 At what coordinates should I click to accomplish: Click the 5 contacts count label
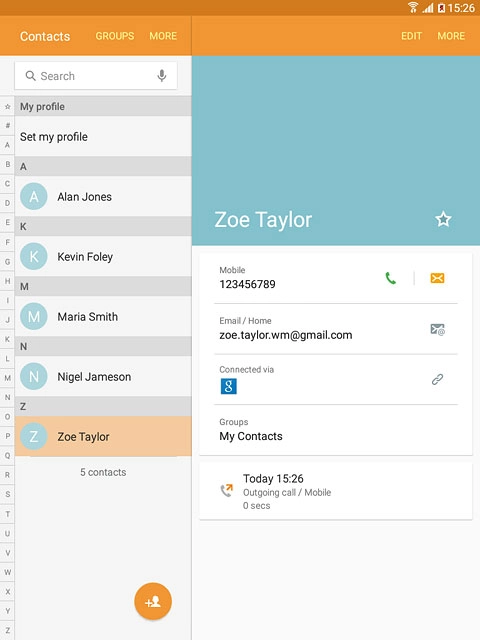(x=103, y=472)
